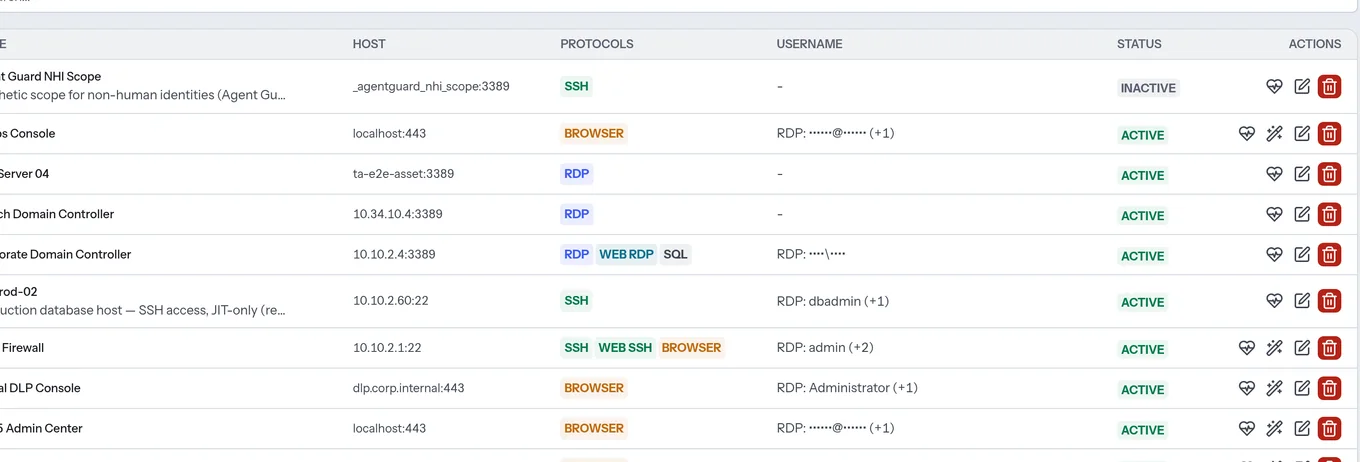Run health check on 10.34.10.4:3389 Domain Controller
Image resolution: width=1360 pixels, height=462 pixels.
click(1274, 214)
